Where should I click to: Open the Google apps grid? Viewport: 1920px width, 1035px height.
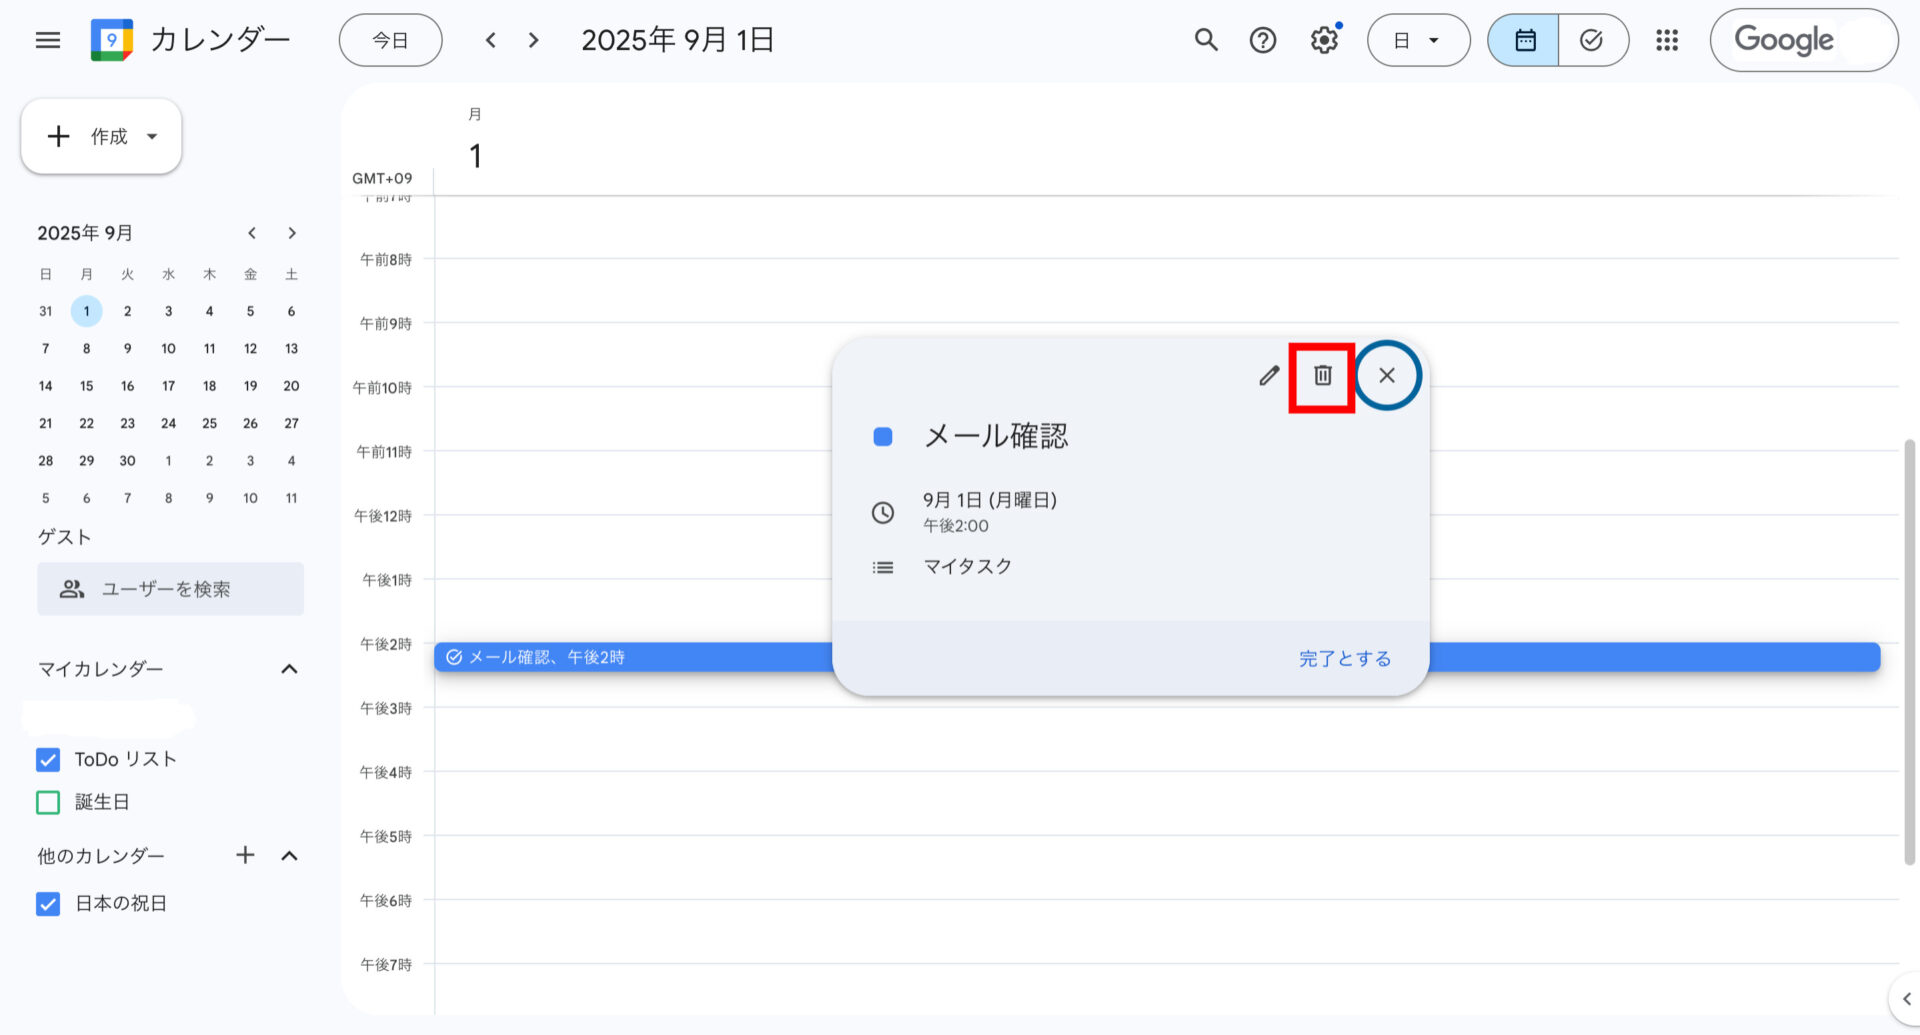1667,40
